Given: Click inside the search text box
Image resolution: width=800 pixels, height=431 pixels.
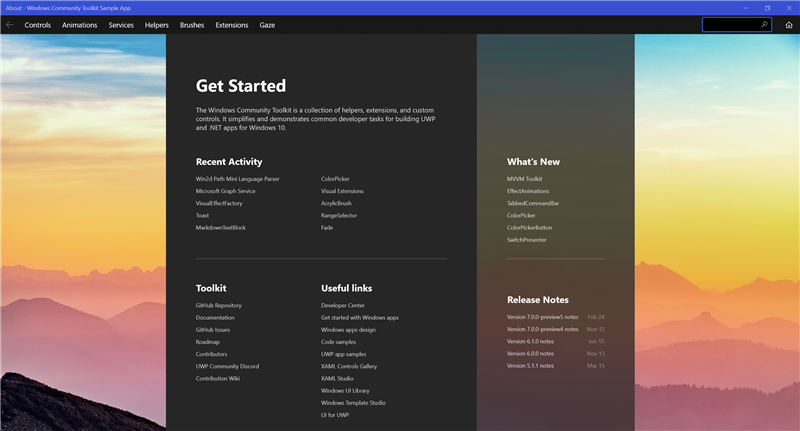Looking at the screenshot, I should pos(730,24).
